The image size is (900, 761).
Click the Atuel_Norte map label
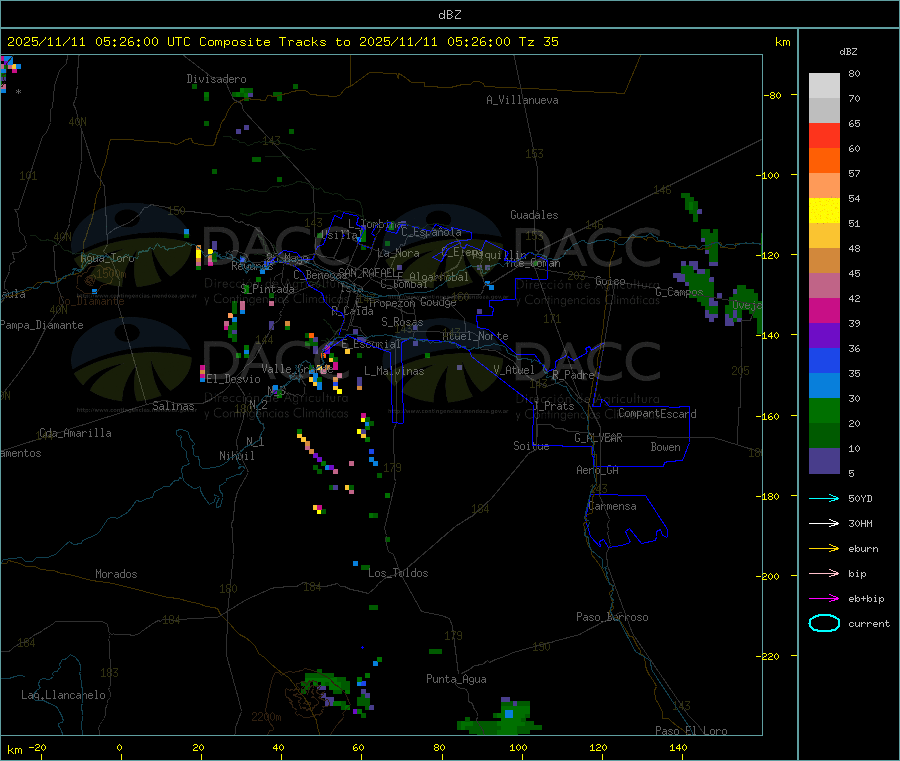475,336
